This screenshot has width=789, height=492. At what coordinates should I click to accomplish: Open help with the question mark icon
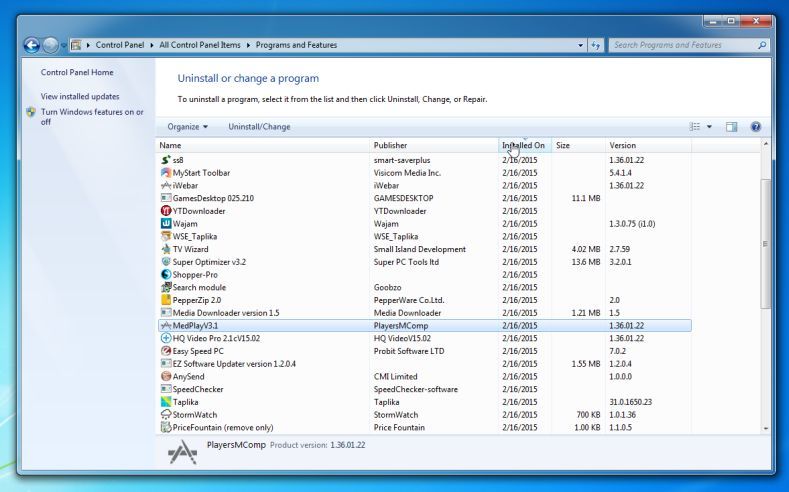click(756, 127)
